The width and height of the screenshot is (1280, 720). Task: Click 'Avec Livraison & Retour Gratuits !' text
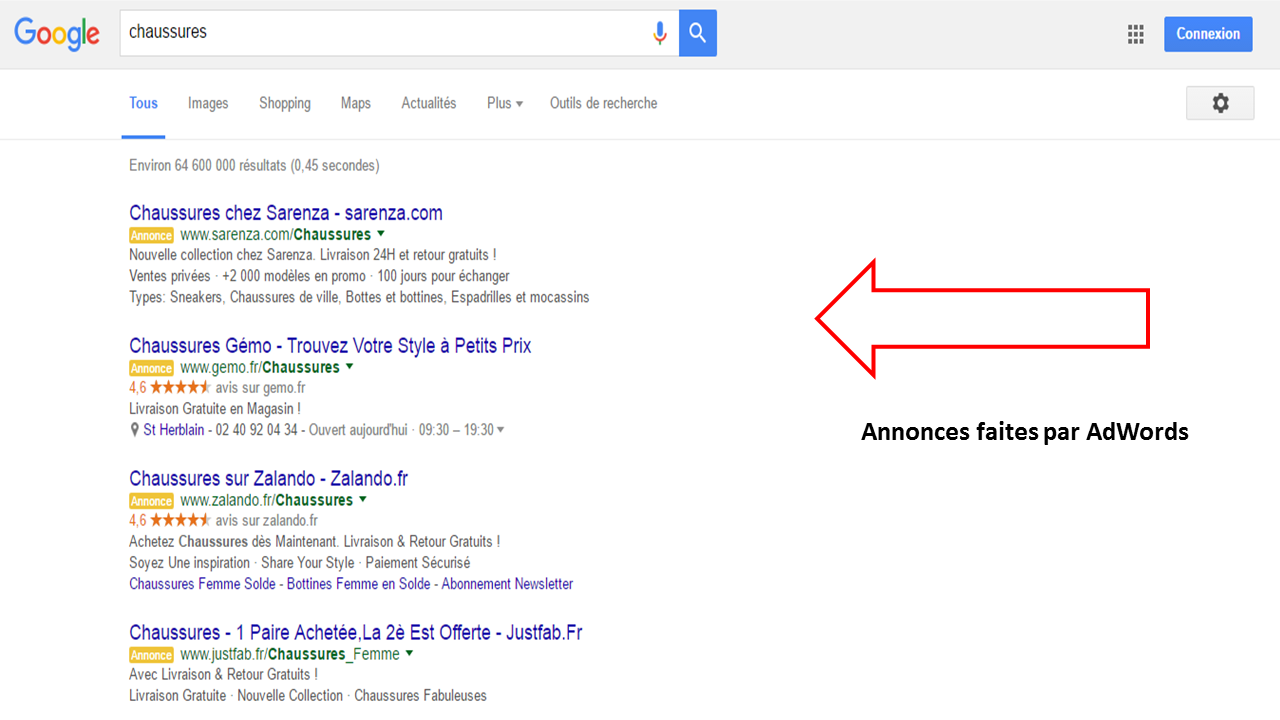[223, 675]
